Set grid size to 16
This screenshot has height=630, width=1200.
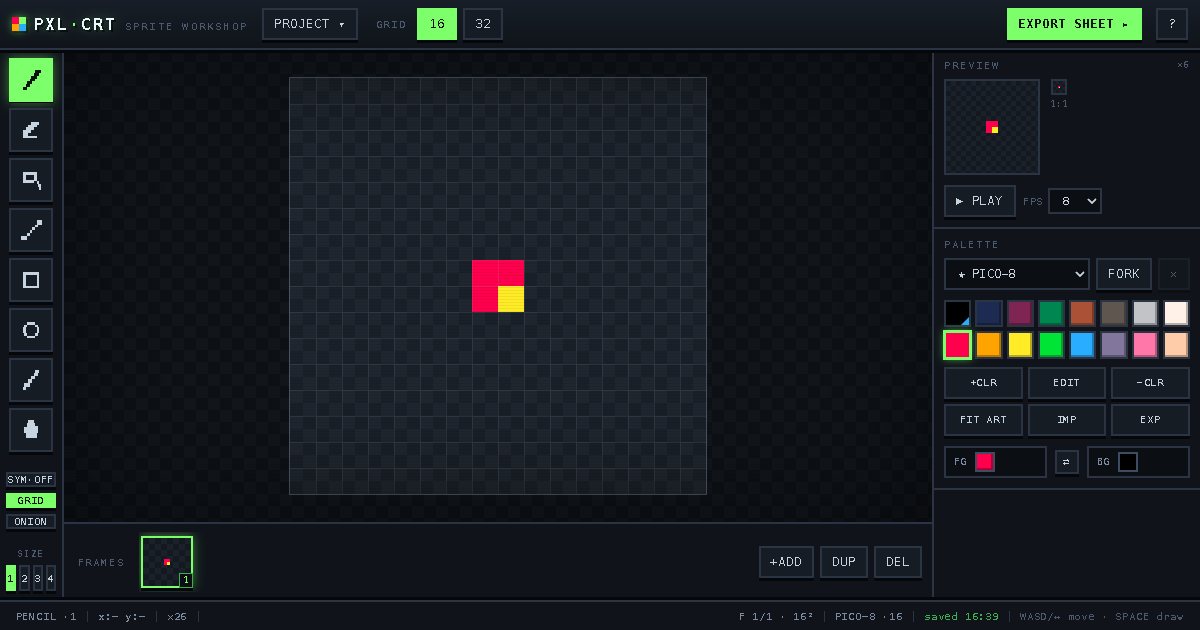click(x=437, y=24)
